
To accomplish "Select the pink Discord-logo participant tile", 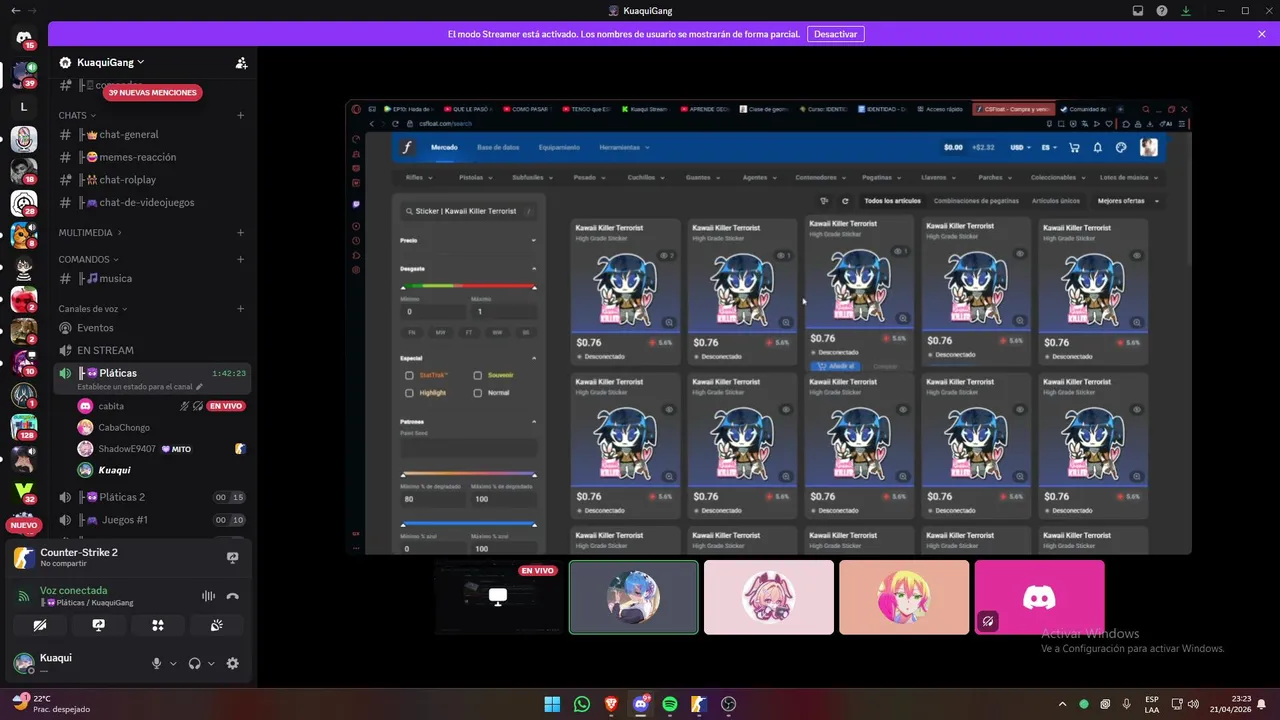I will point(1040,597).
